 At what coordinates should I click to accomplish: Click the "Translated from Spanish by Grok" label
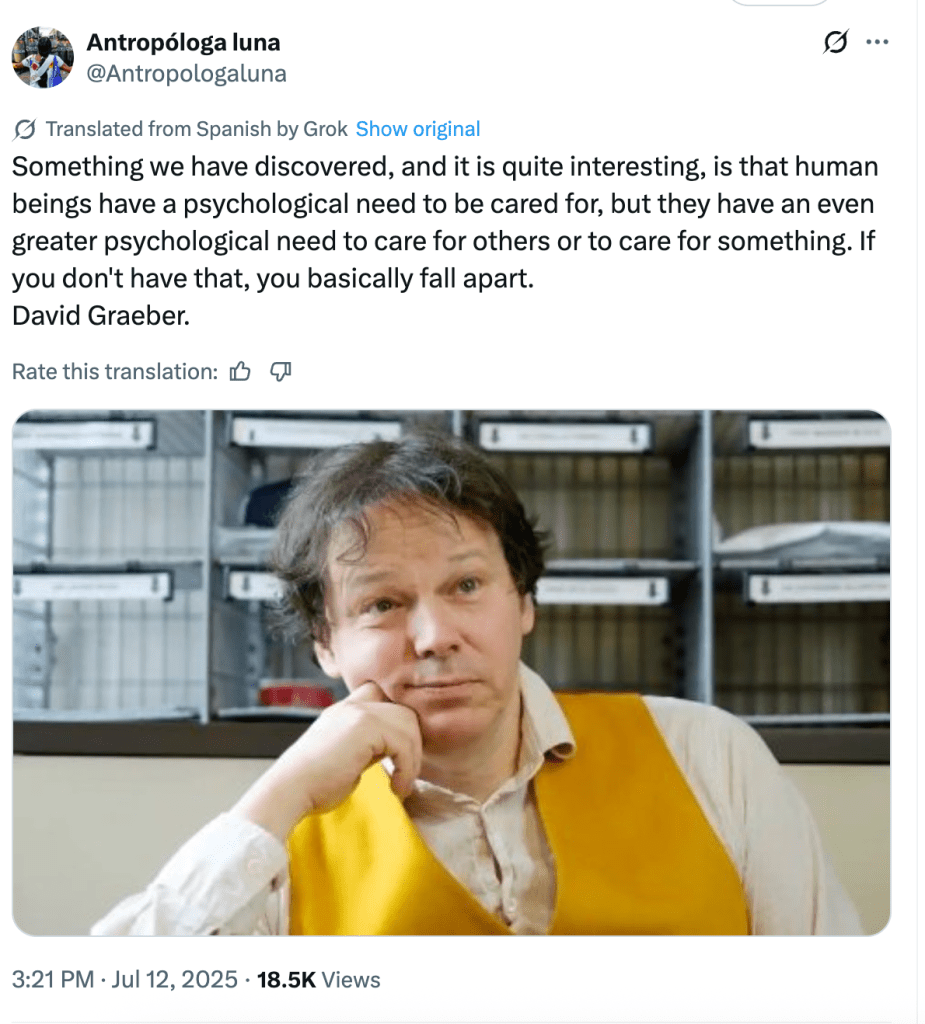(196, 129)
